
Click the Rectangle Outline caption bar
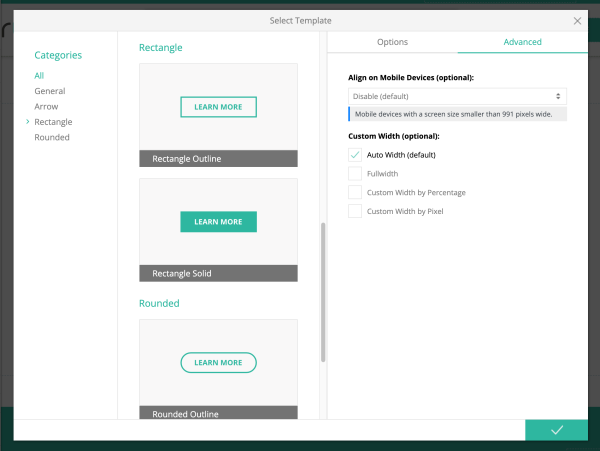[x=218, y=159]
